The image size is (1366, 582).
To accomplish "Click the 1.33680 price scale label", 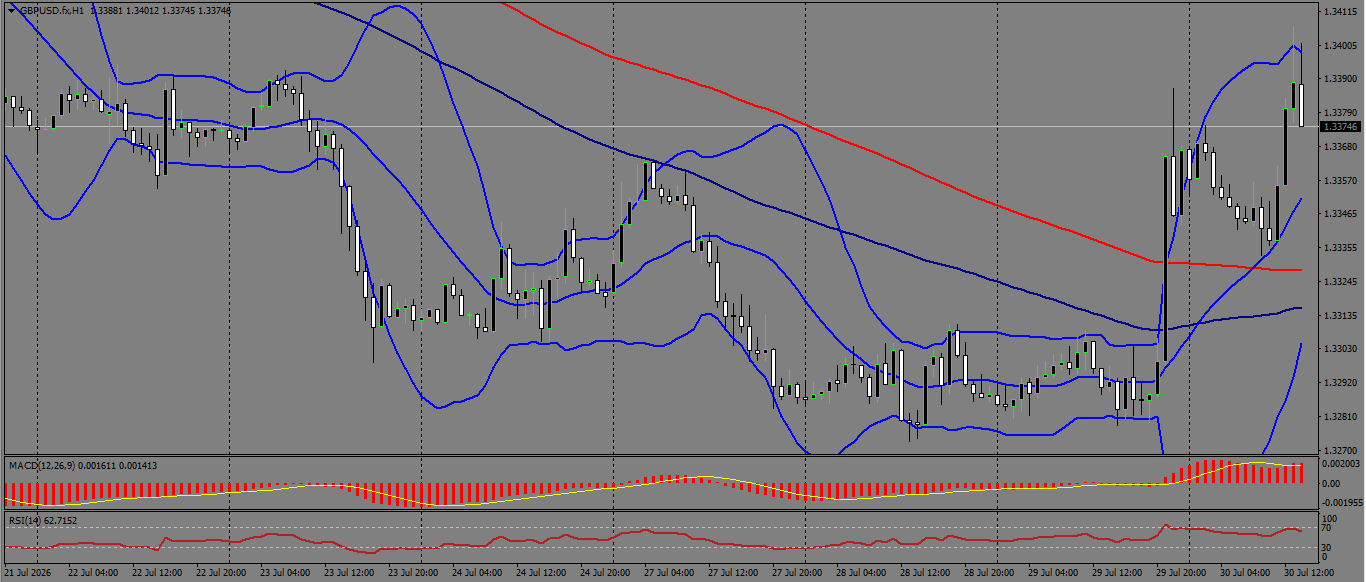I will (x=1339, y=147).
